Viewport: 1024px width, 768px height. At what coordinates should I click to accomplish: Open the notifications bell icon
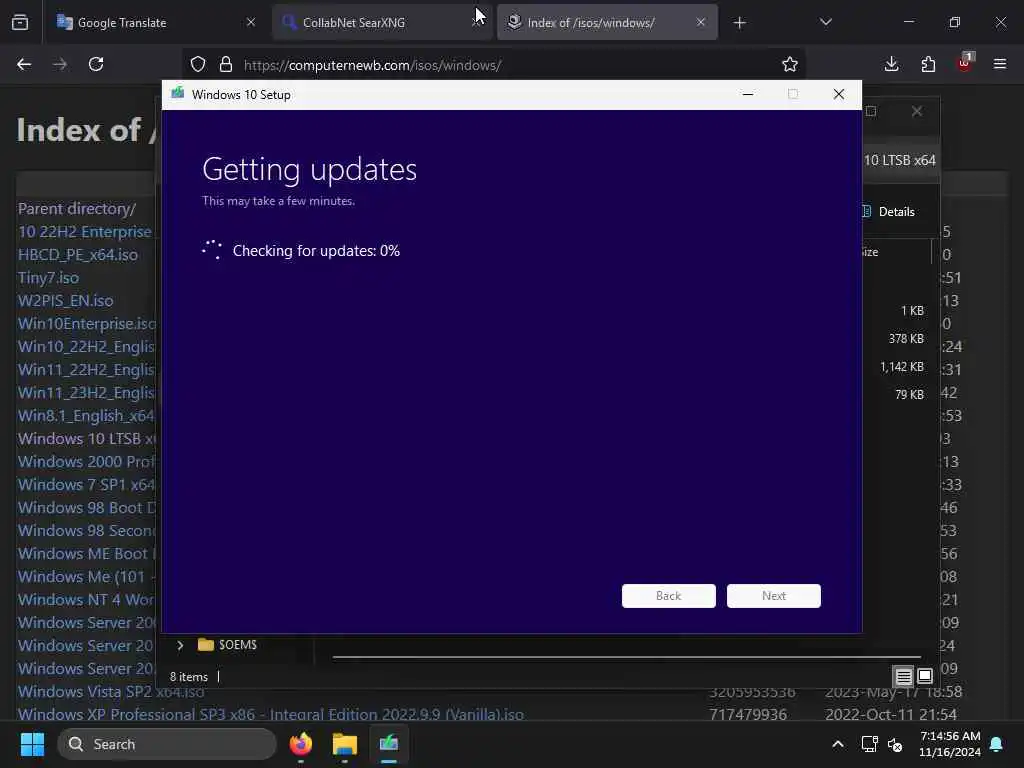997,744
